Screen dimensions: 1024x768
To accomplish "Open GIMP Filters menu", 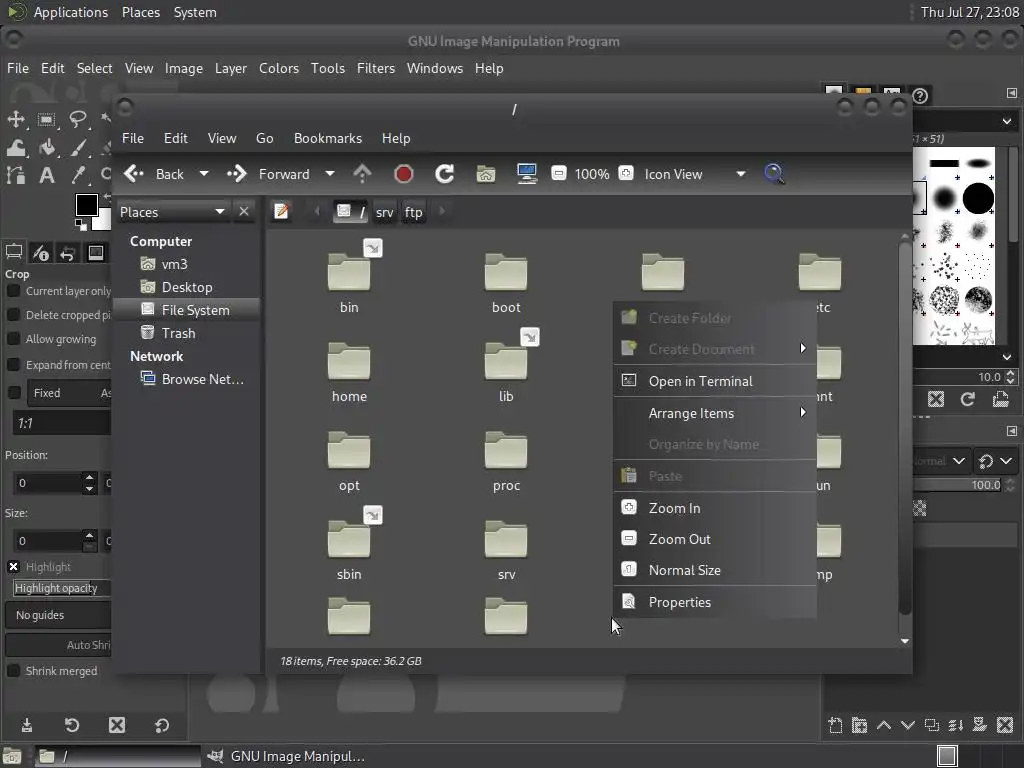I will 376,68.
